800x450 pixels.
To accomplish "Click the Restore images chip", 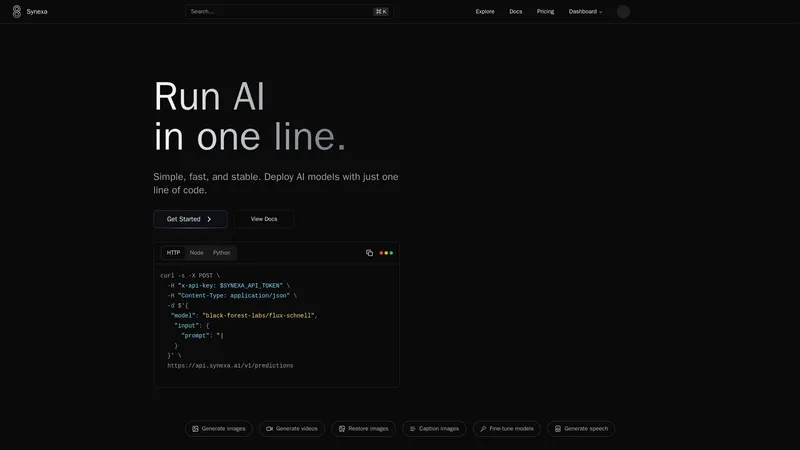I will point(364,429).
